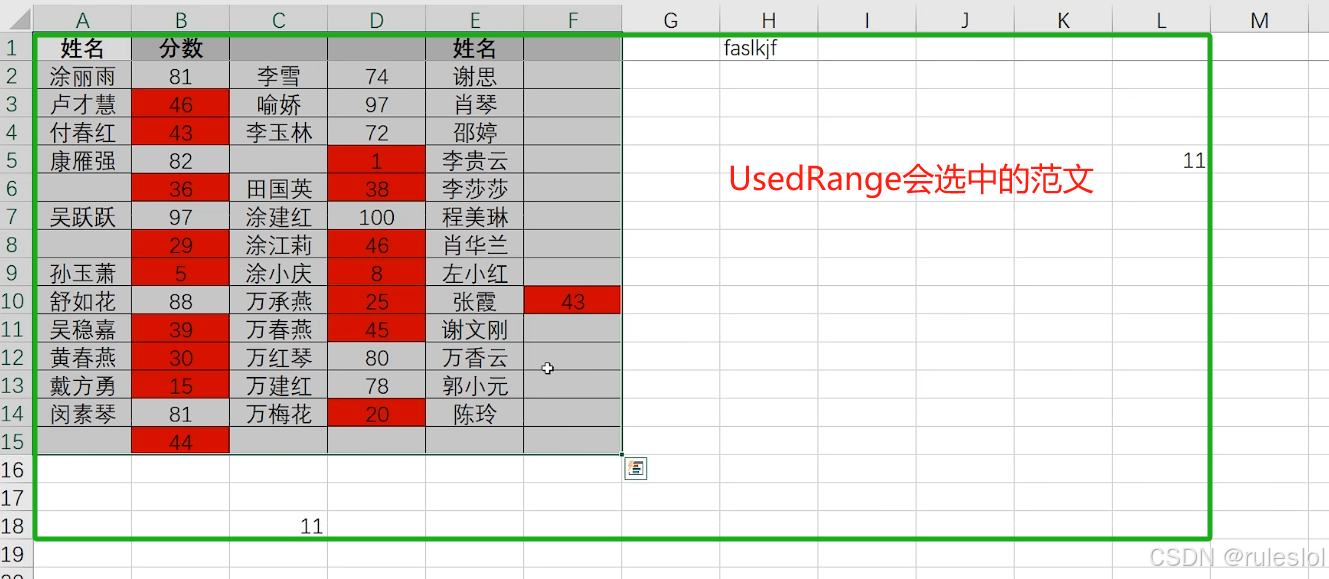The width and height of the screenshot is (1329, 579).
Task: Click the red cell with value 36
Action: pyautogui.click(x=181, y=188)
